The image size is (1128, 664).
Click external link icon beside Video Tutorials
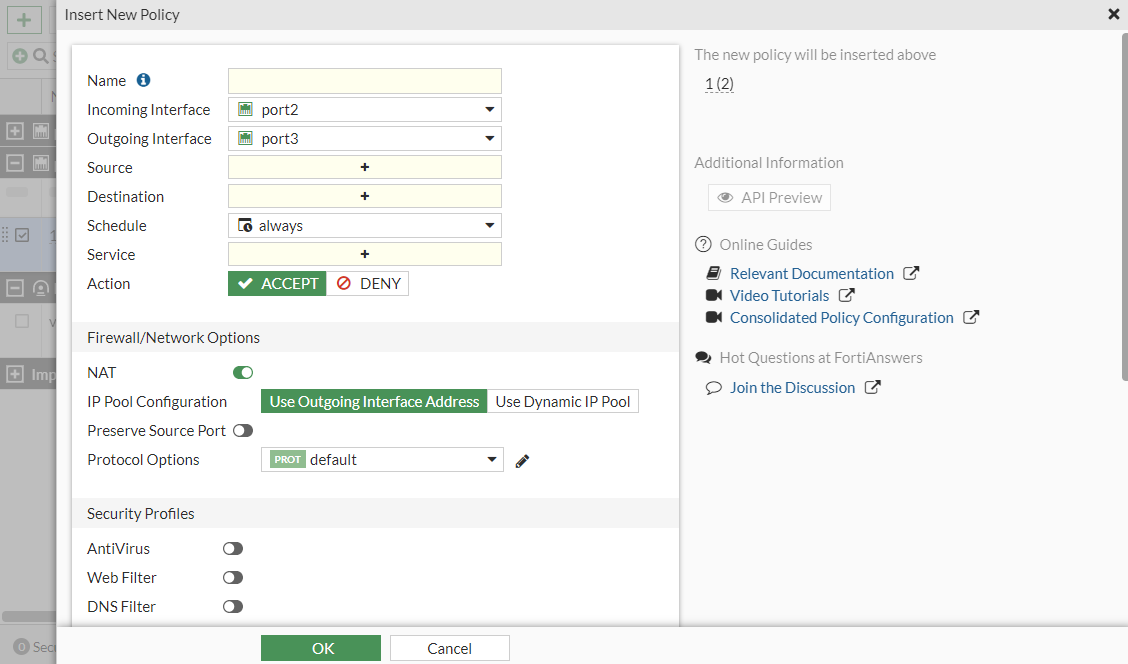click(846, 296)
